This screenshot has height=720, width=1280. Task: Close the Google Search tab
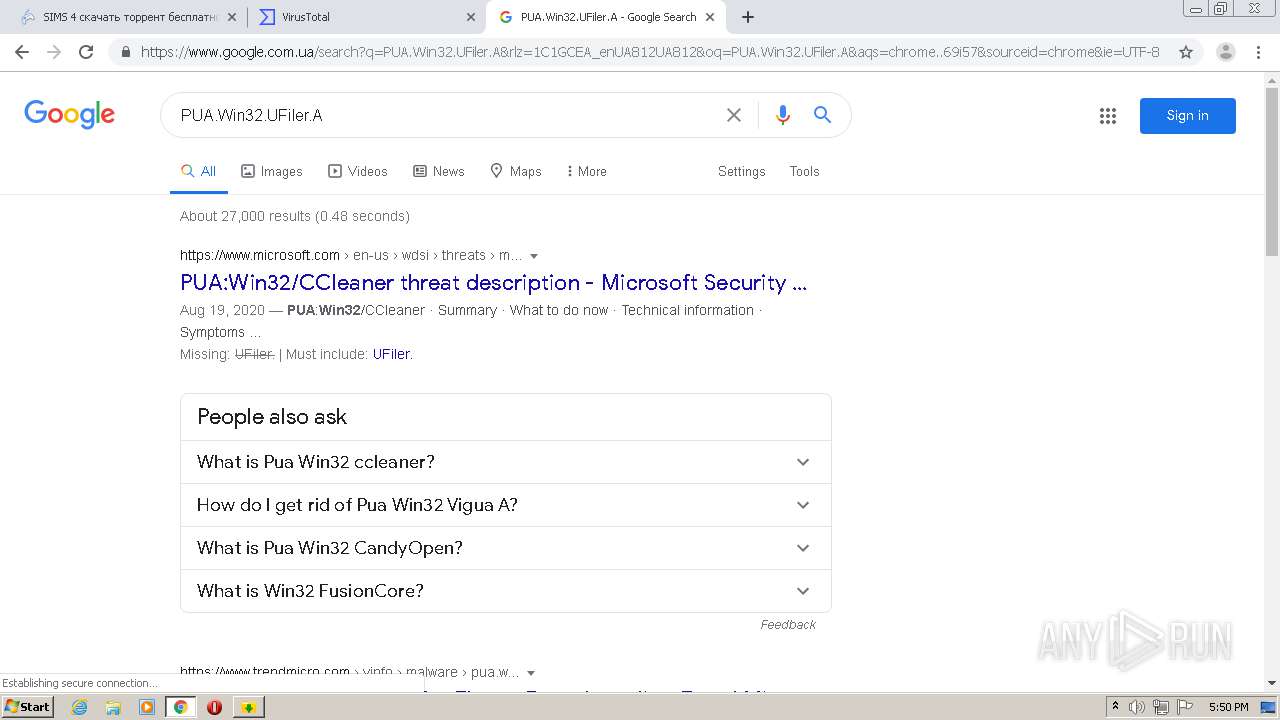(x=710, y=17)
